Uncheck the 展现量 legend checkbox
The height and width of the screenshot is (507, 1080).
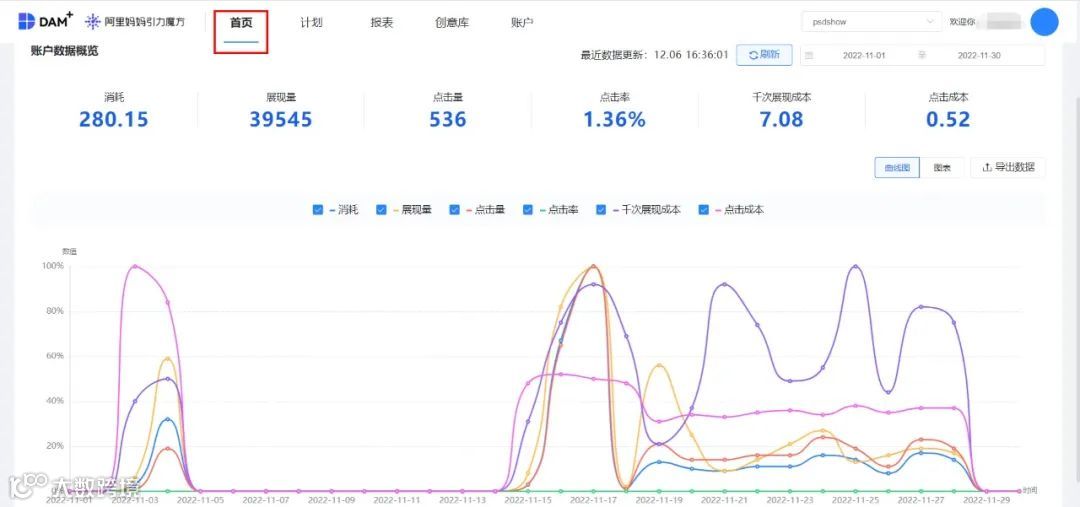click(381, 209)
